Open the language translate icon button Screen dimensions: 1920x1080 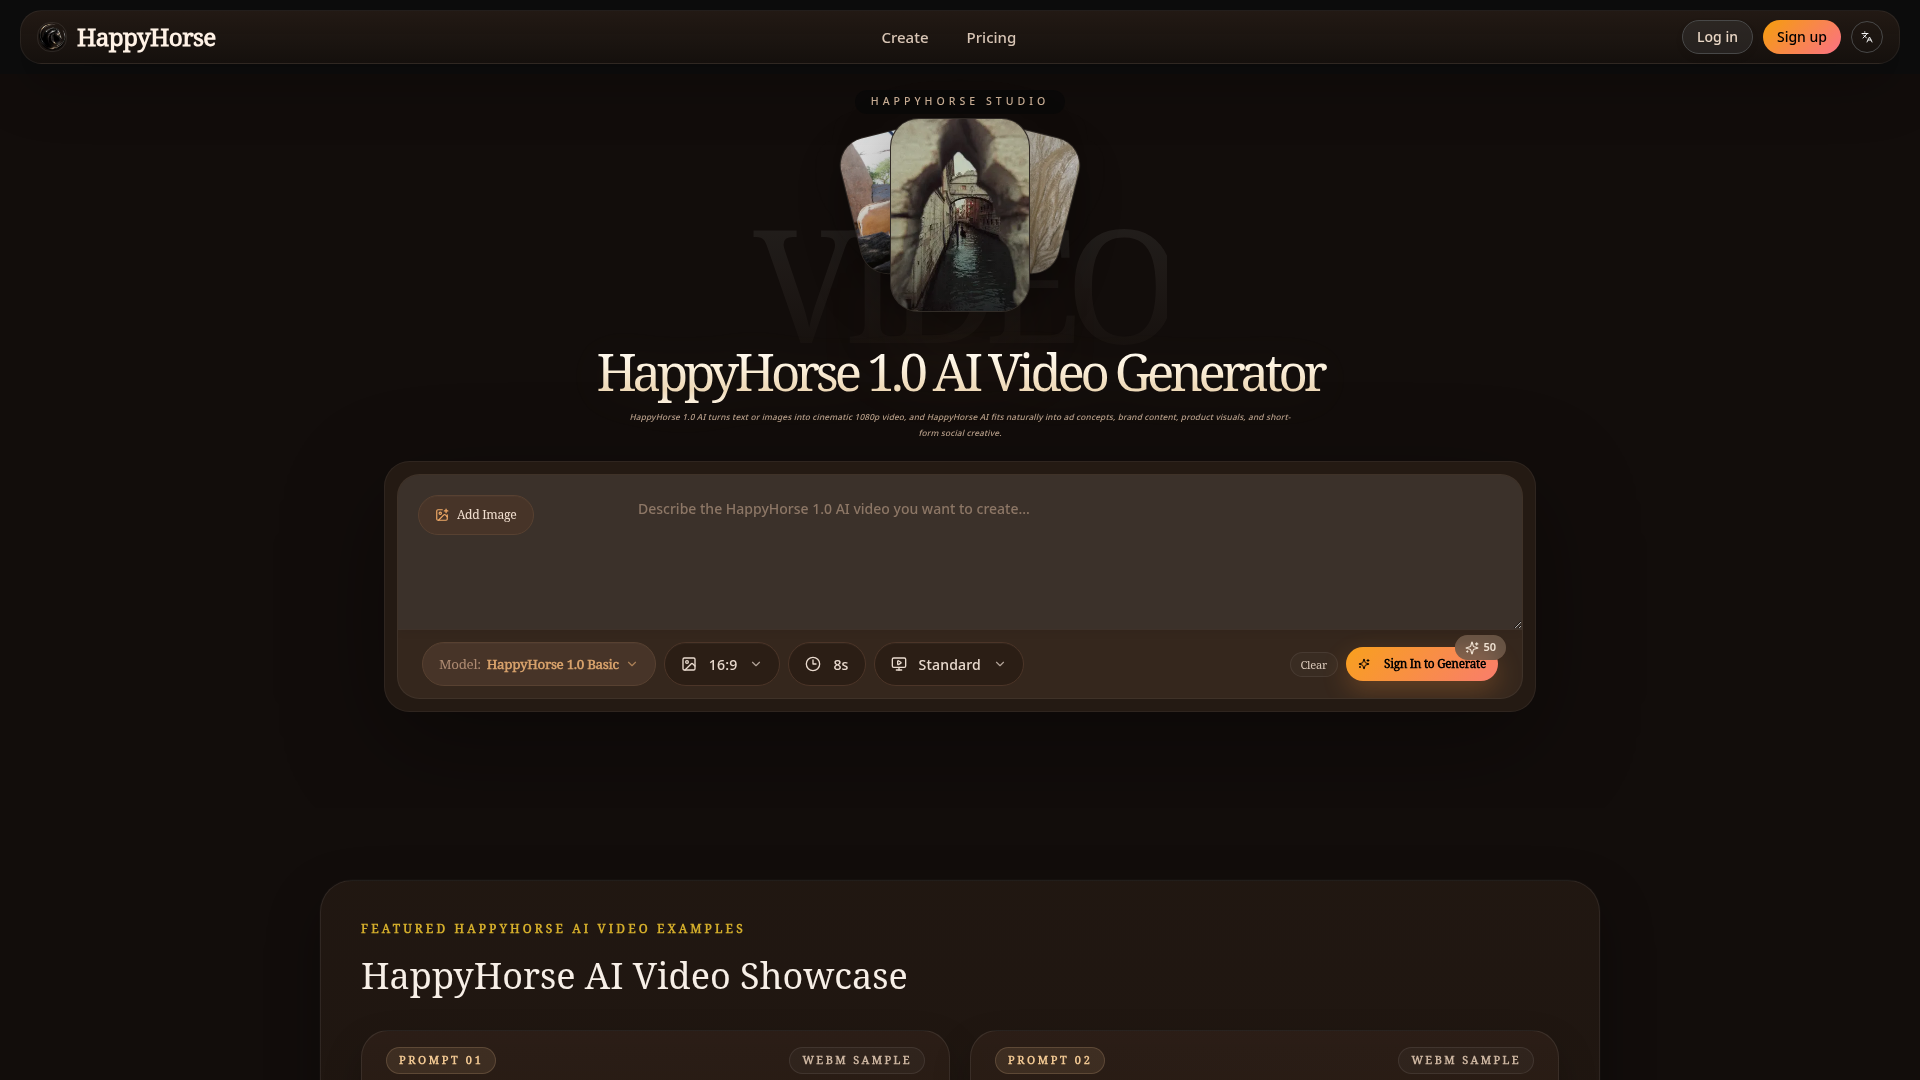[1866, 37]
